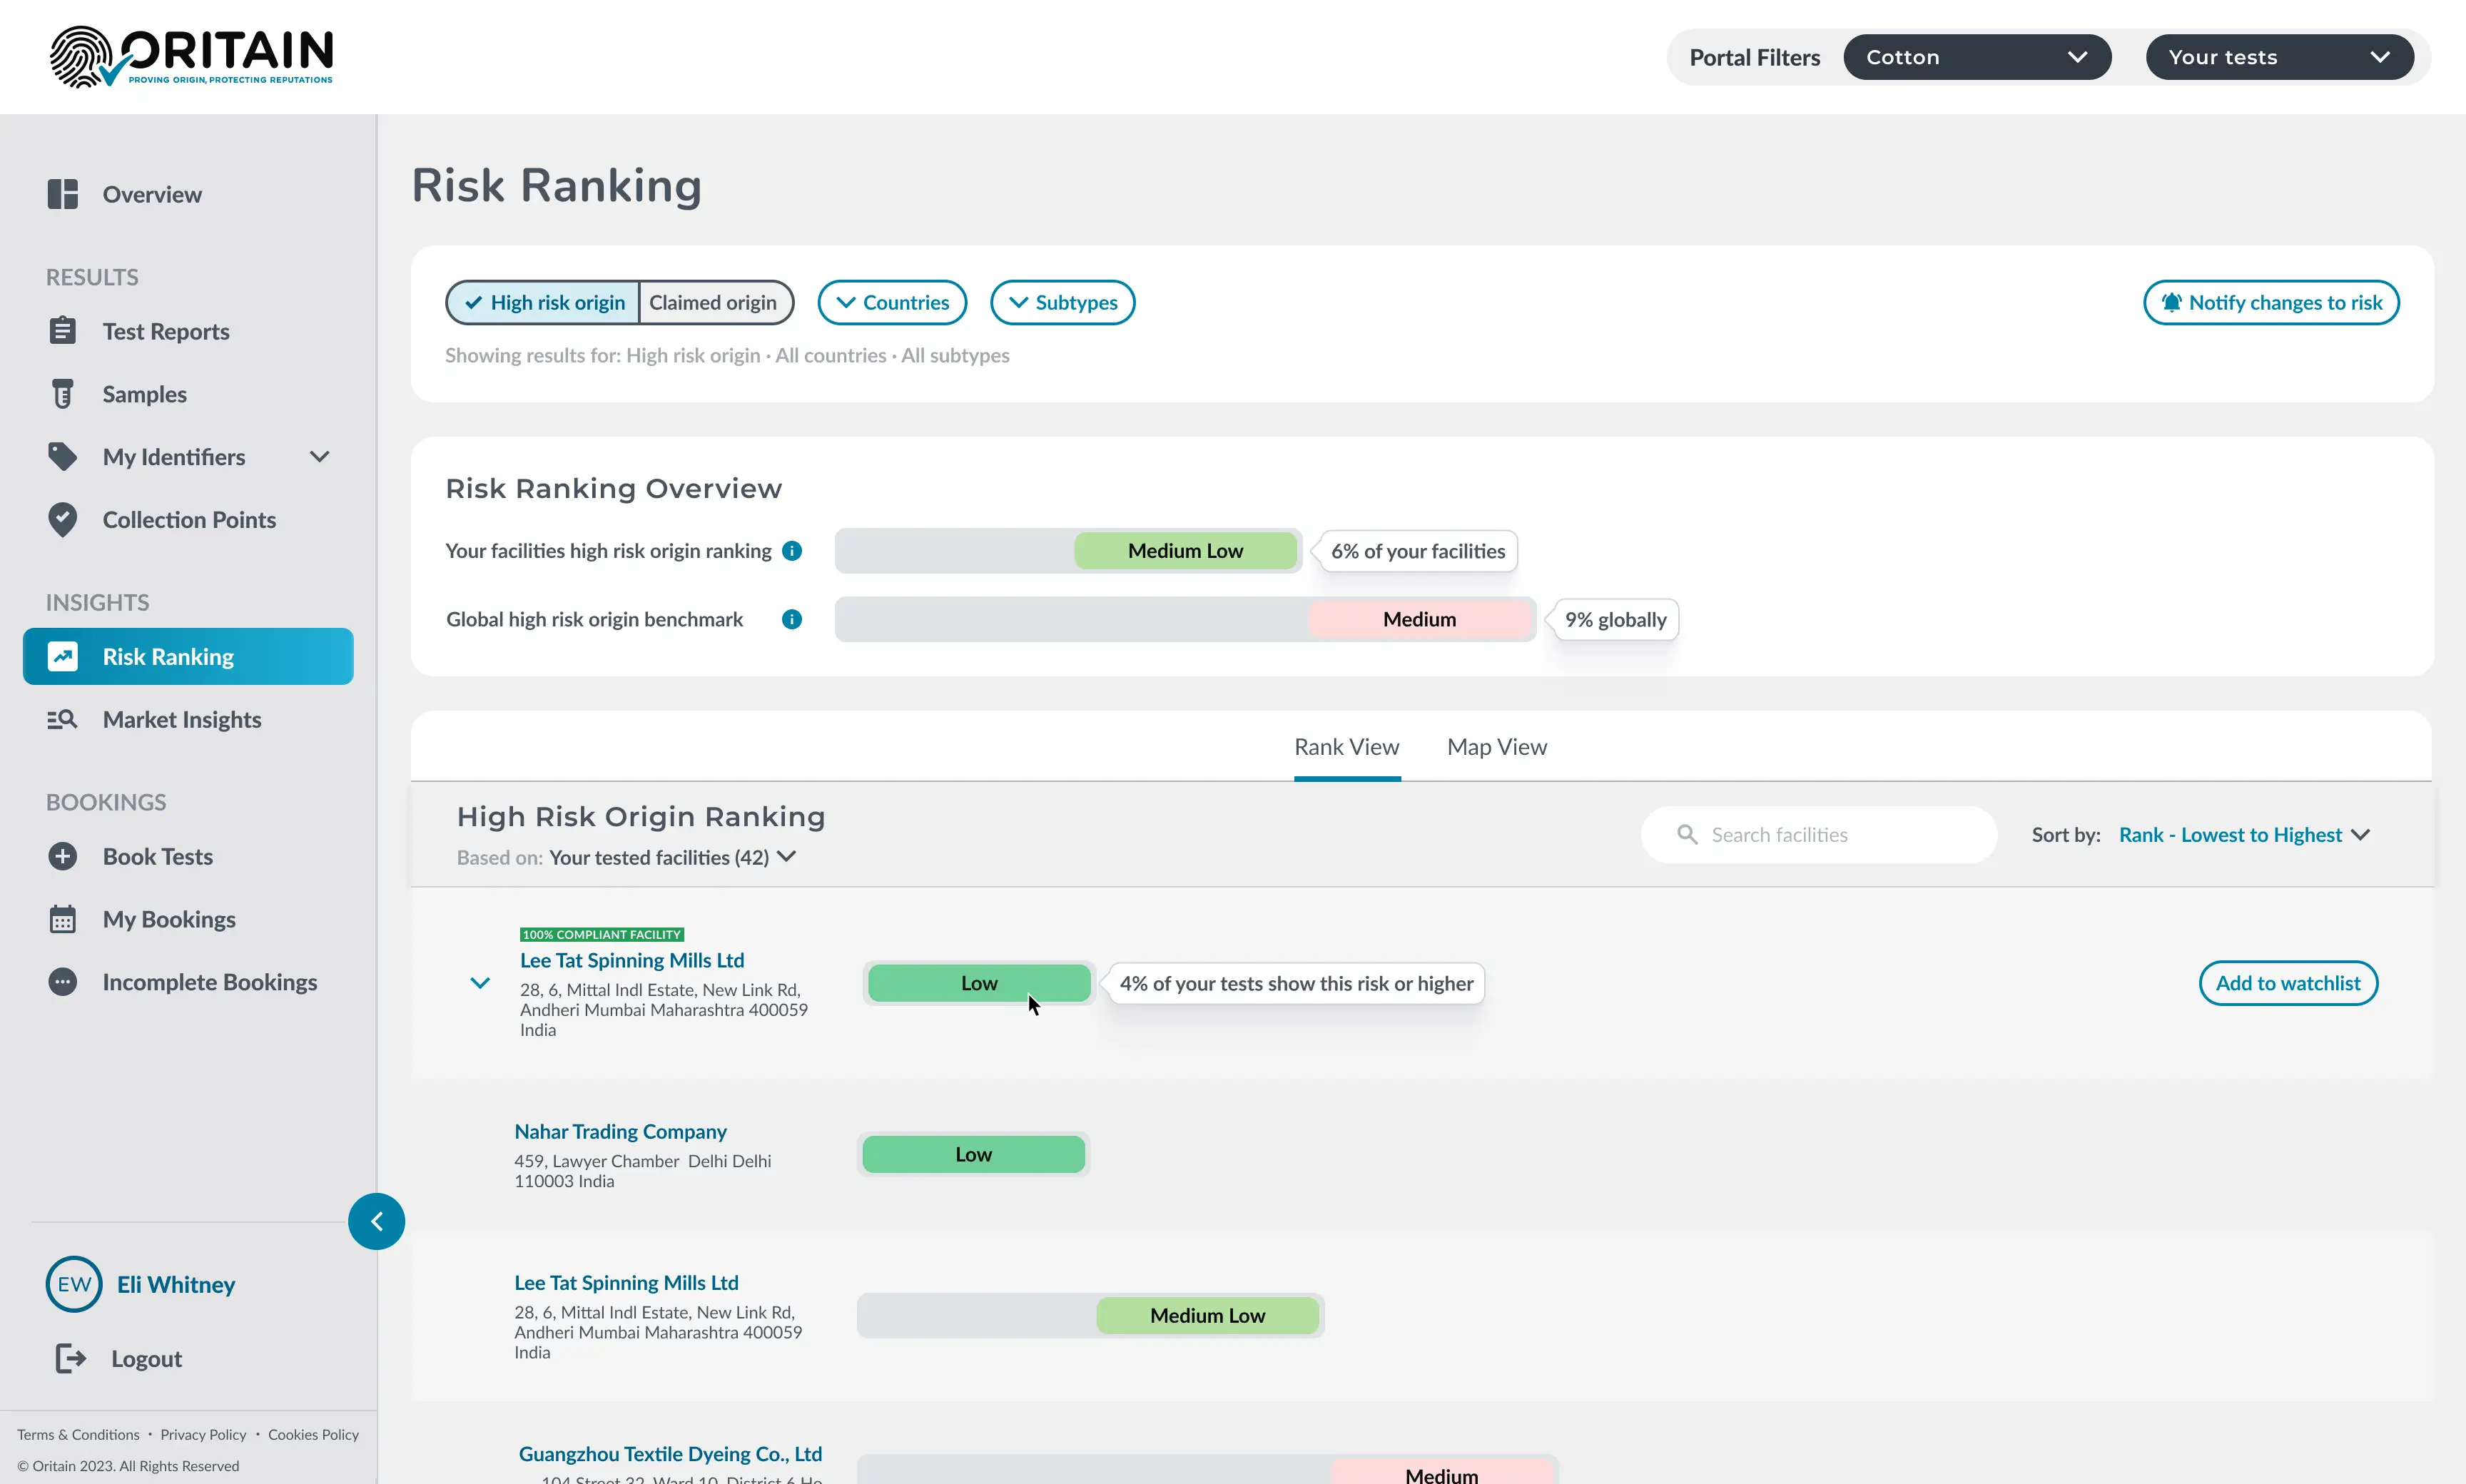
Task: Click the Add to watchlist button
Action: pos(2288,983)
